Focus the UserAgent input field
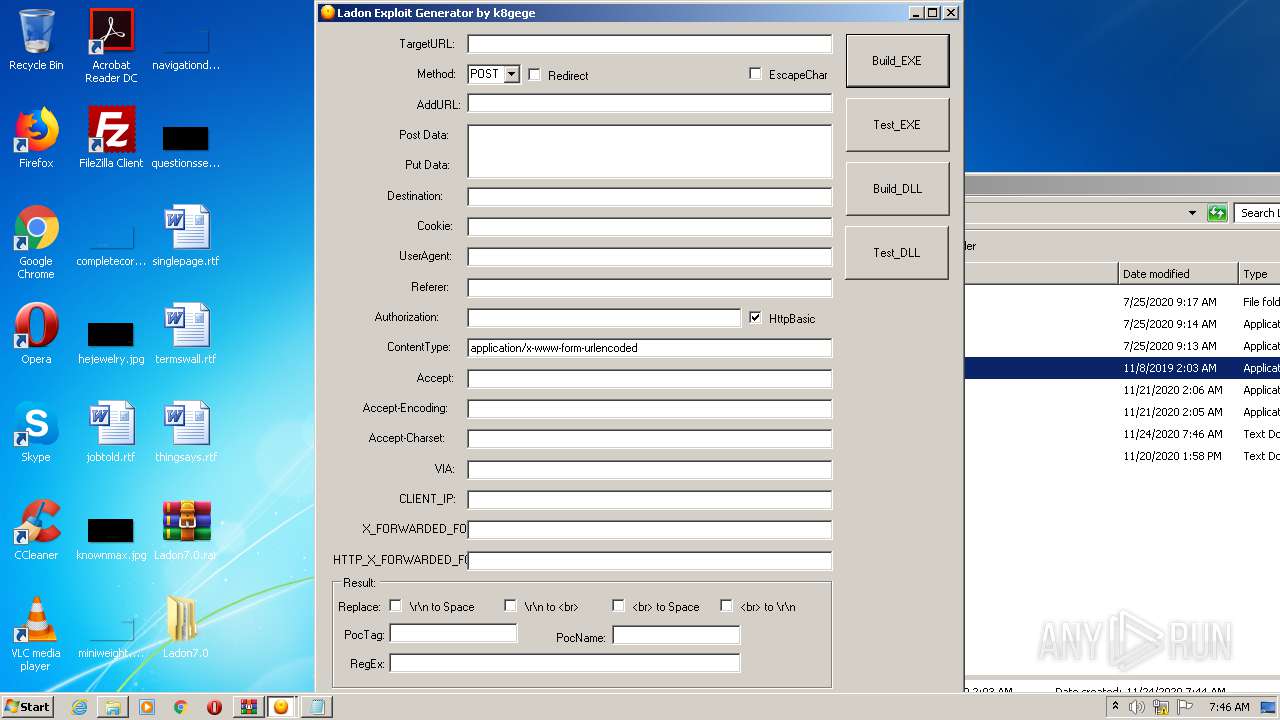This screenshot has width=1280, height=720. pyautogui.click(x=650, y=257)
